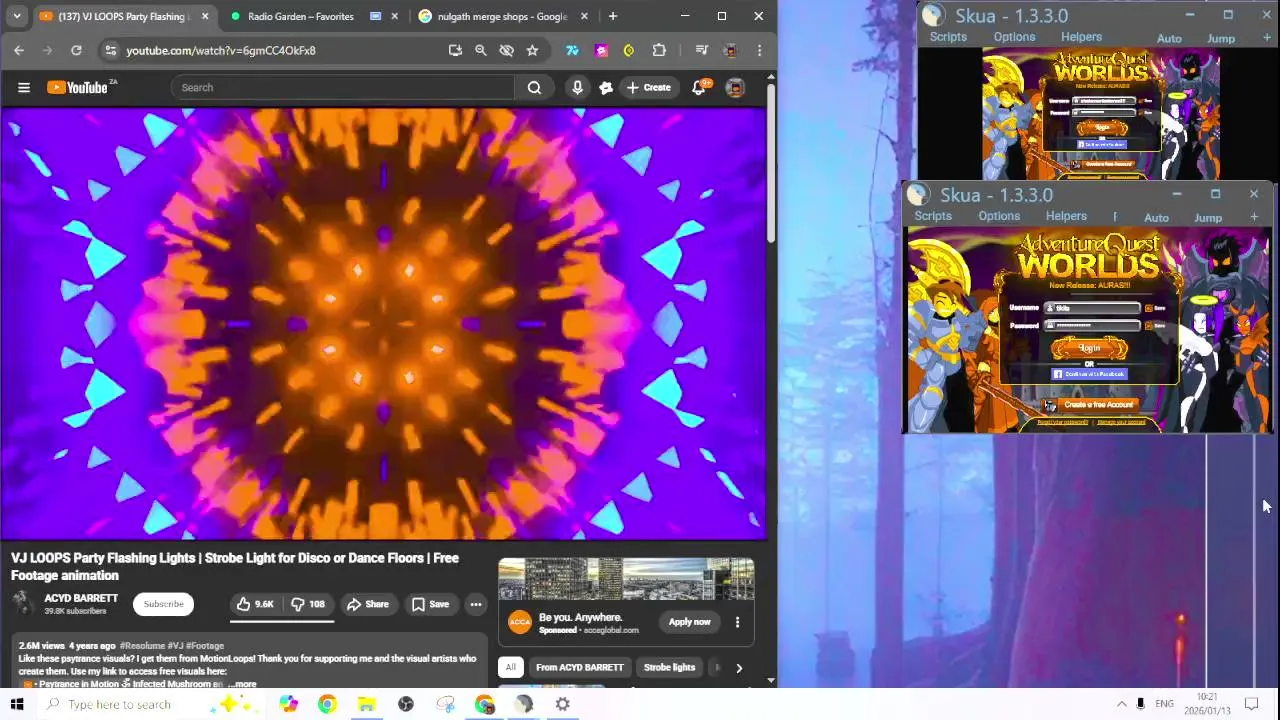Subscribe to ACYD BARRETT channel

(x=163, y=604)
